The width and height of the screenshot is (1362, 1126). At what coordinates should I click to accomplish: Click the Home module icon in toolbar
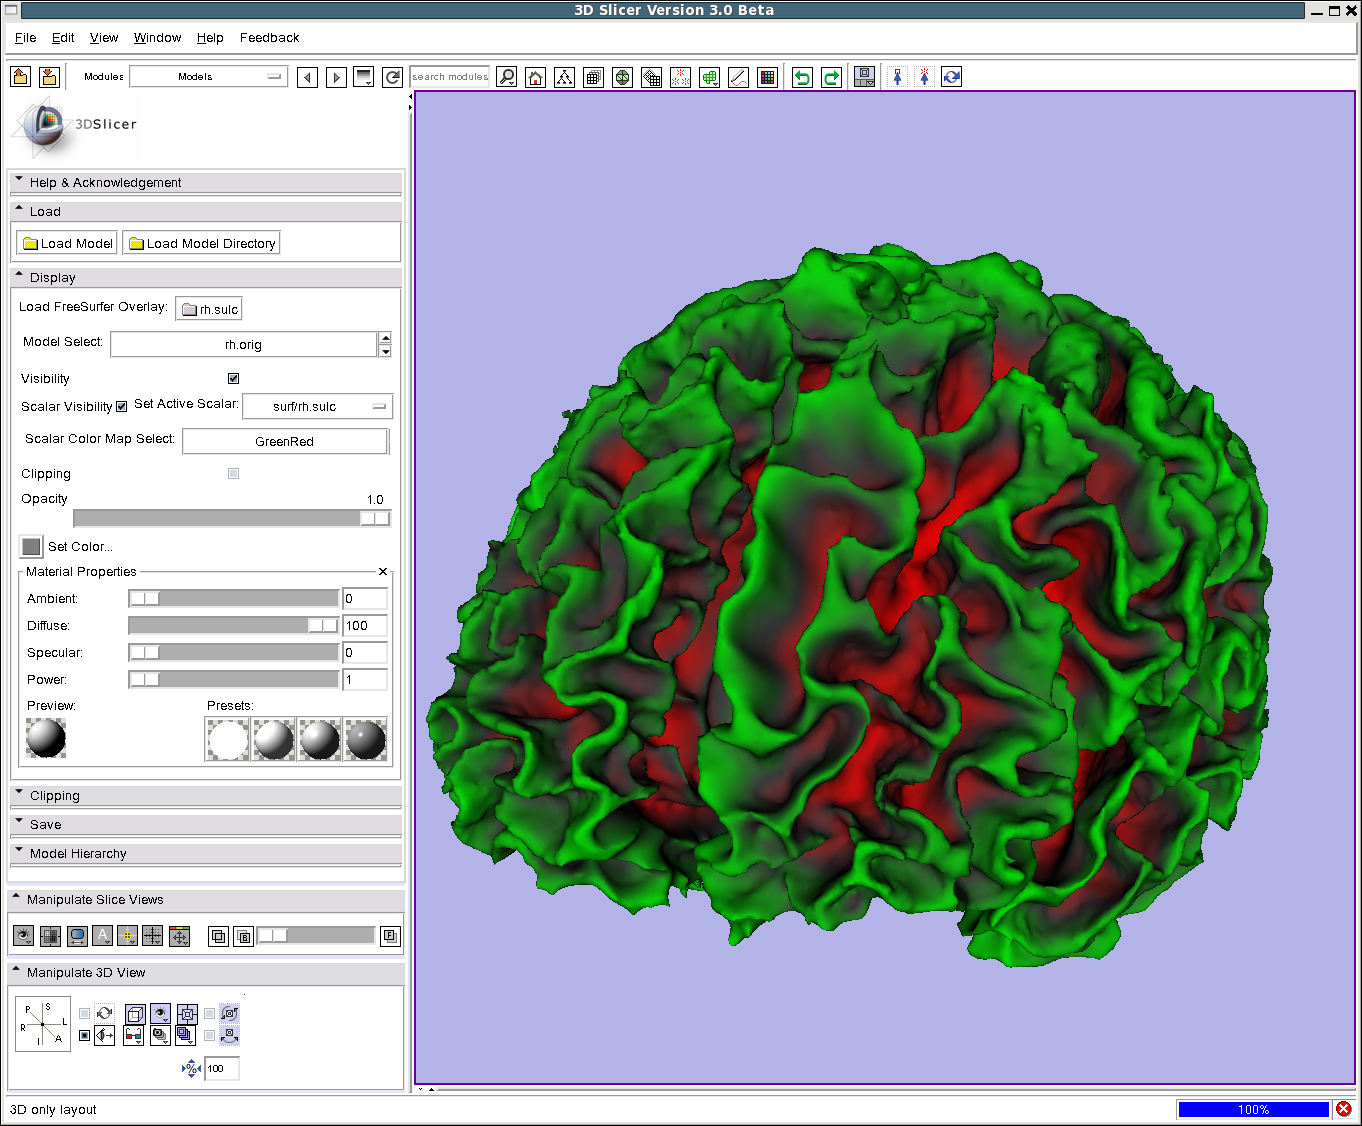click(x=536, y=77)
